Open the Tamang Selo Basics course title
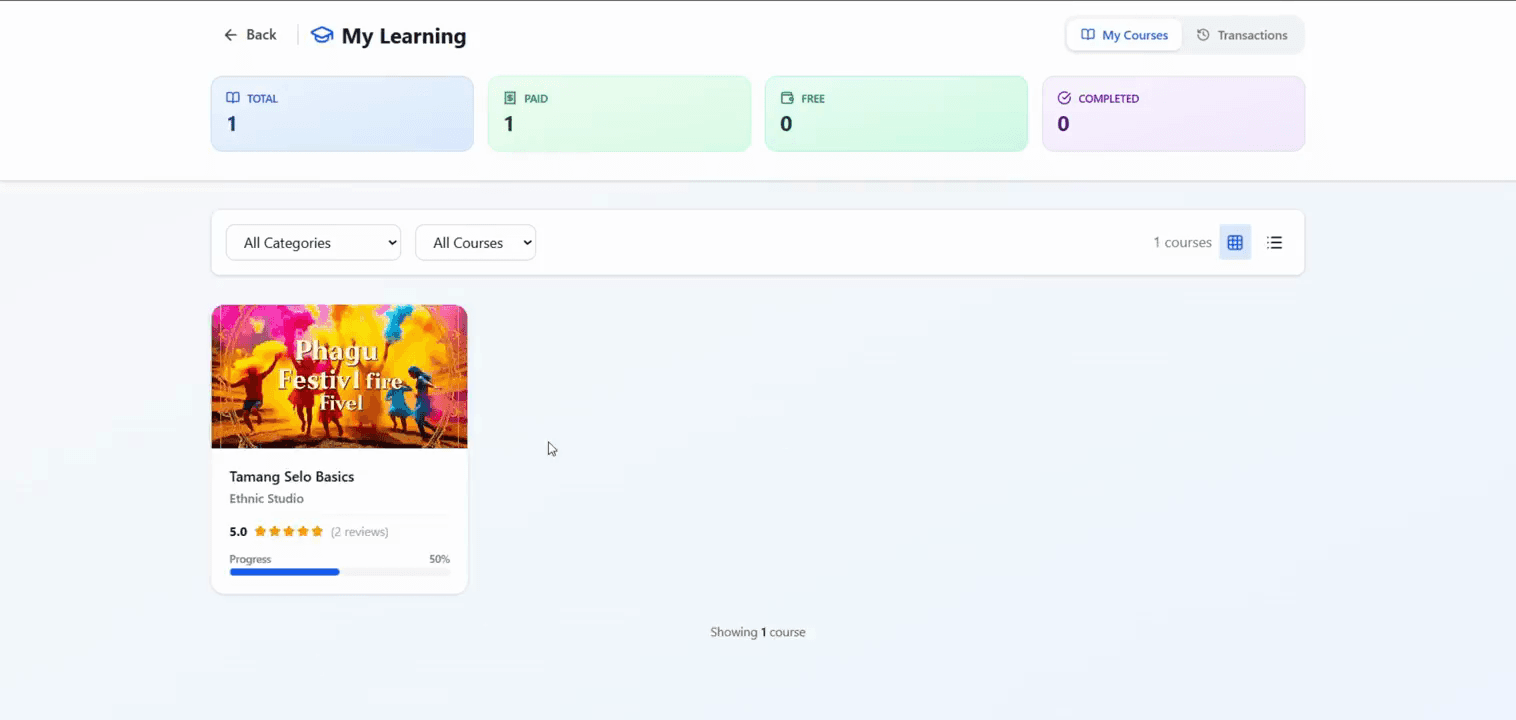The image size is (1516, 720). click(x=292, y=477)
